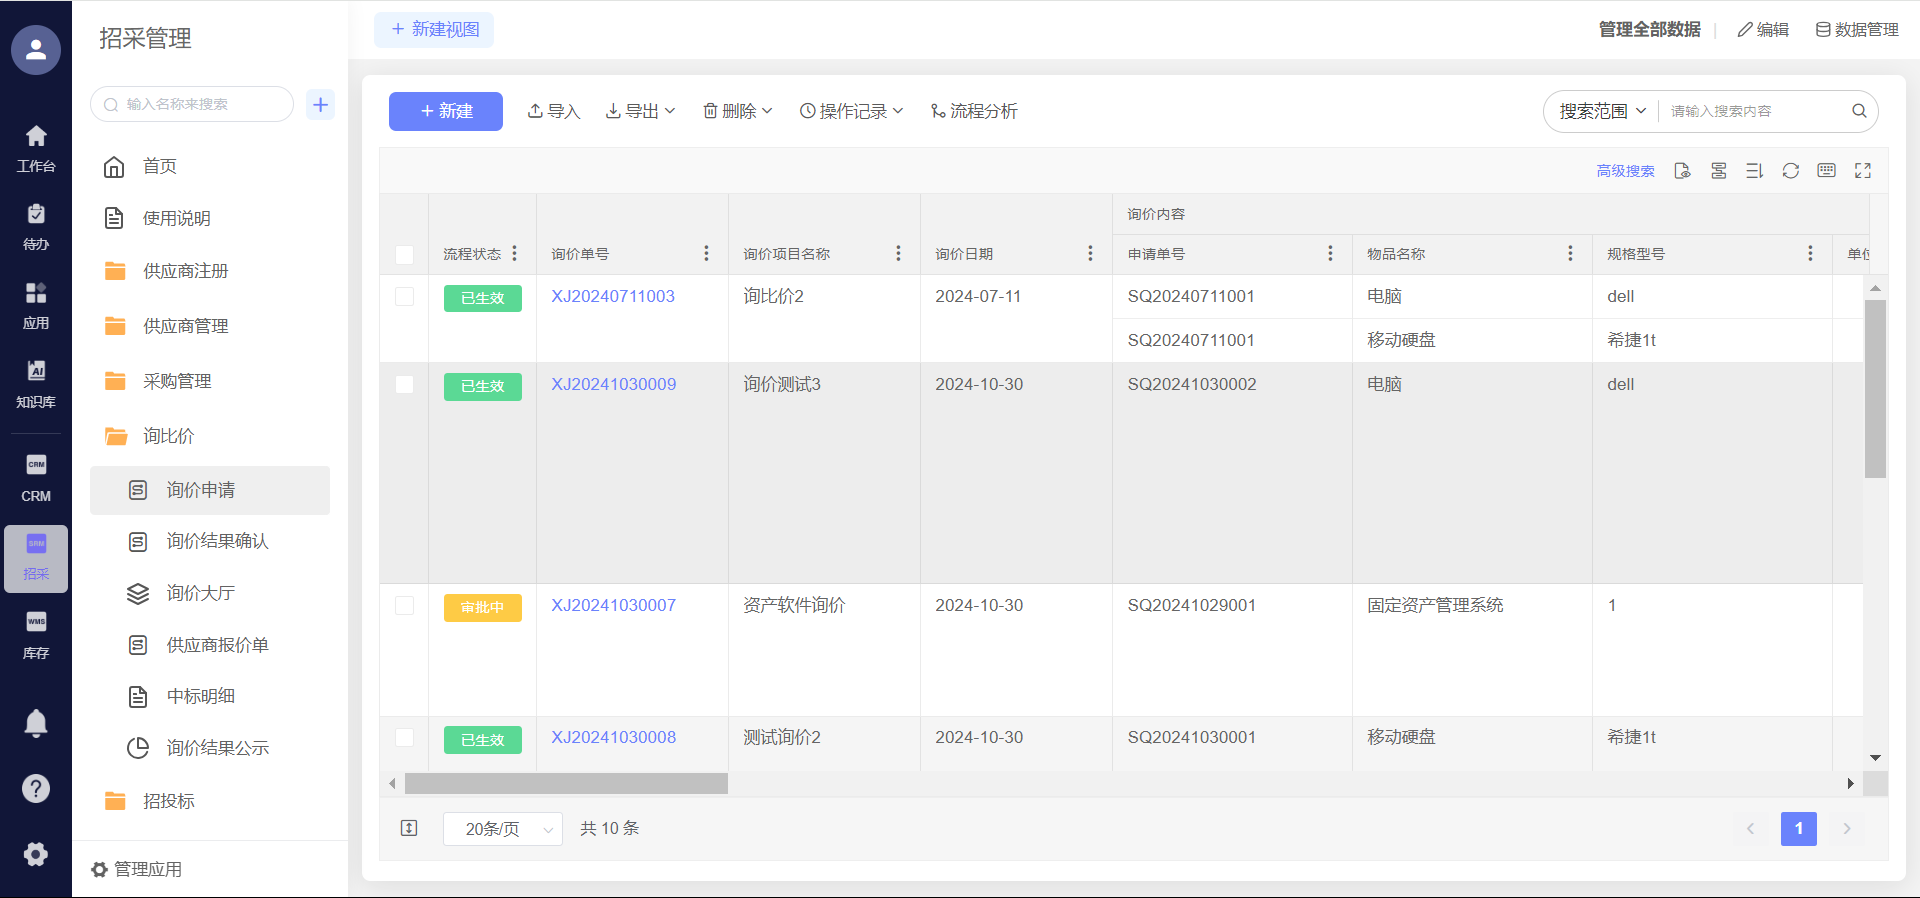1920x898 pixels.
Task: Open the help question mark icon
Action: point(36,789)
